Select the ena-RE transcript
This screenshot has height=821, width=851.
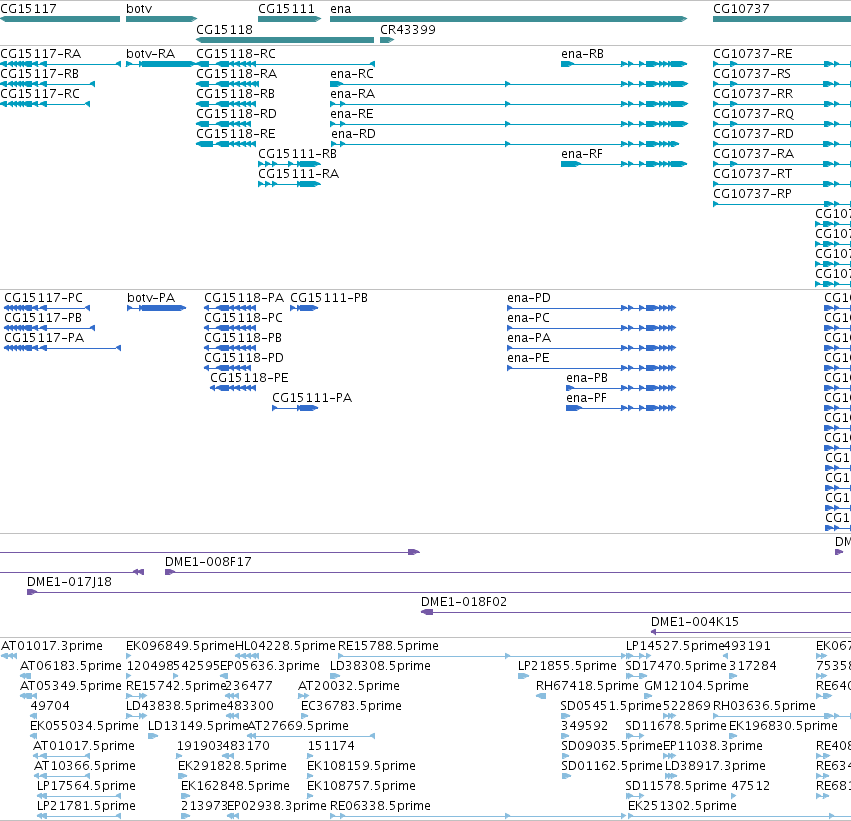coord(509,124)
